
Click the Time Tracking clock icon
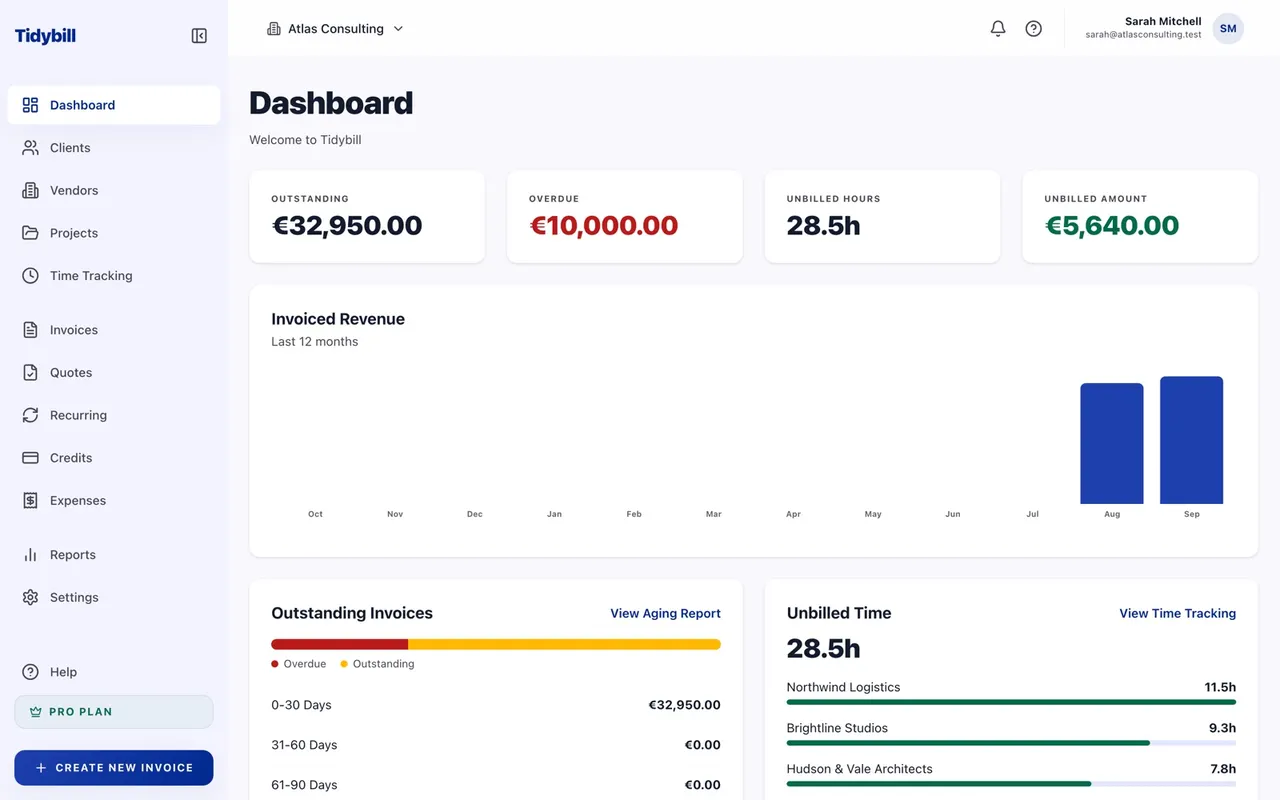tap(31, 276)
